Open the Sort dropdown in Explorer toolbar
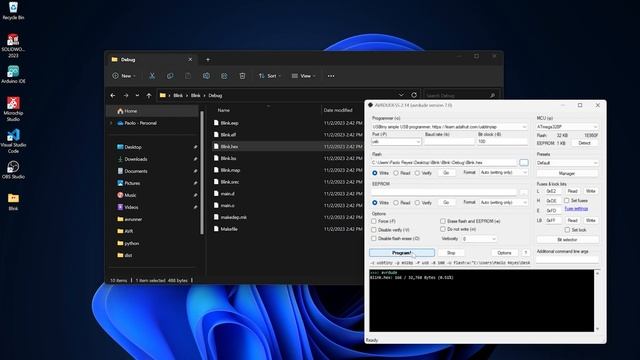Screen dimensions: 640x360 [270, 76]
